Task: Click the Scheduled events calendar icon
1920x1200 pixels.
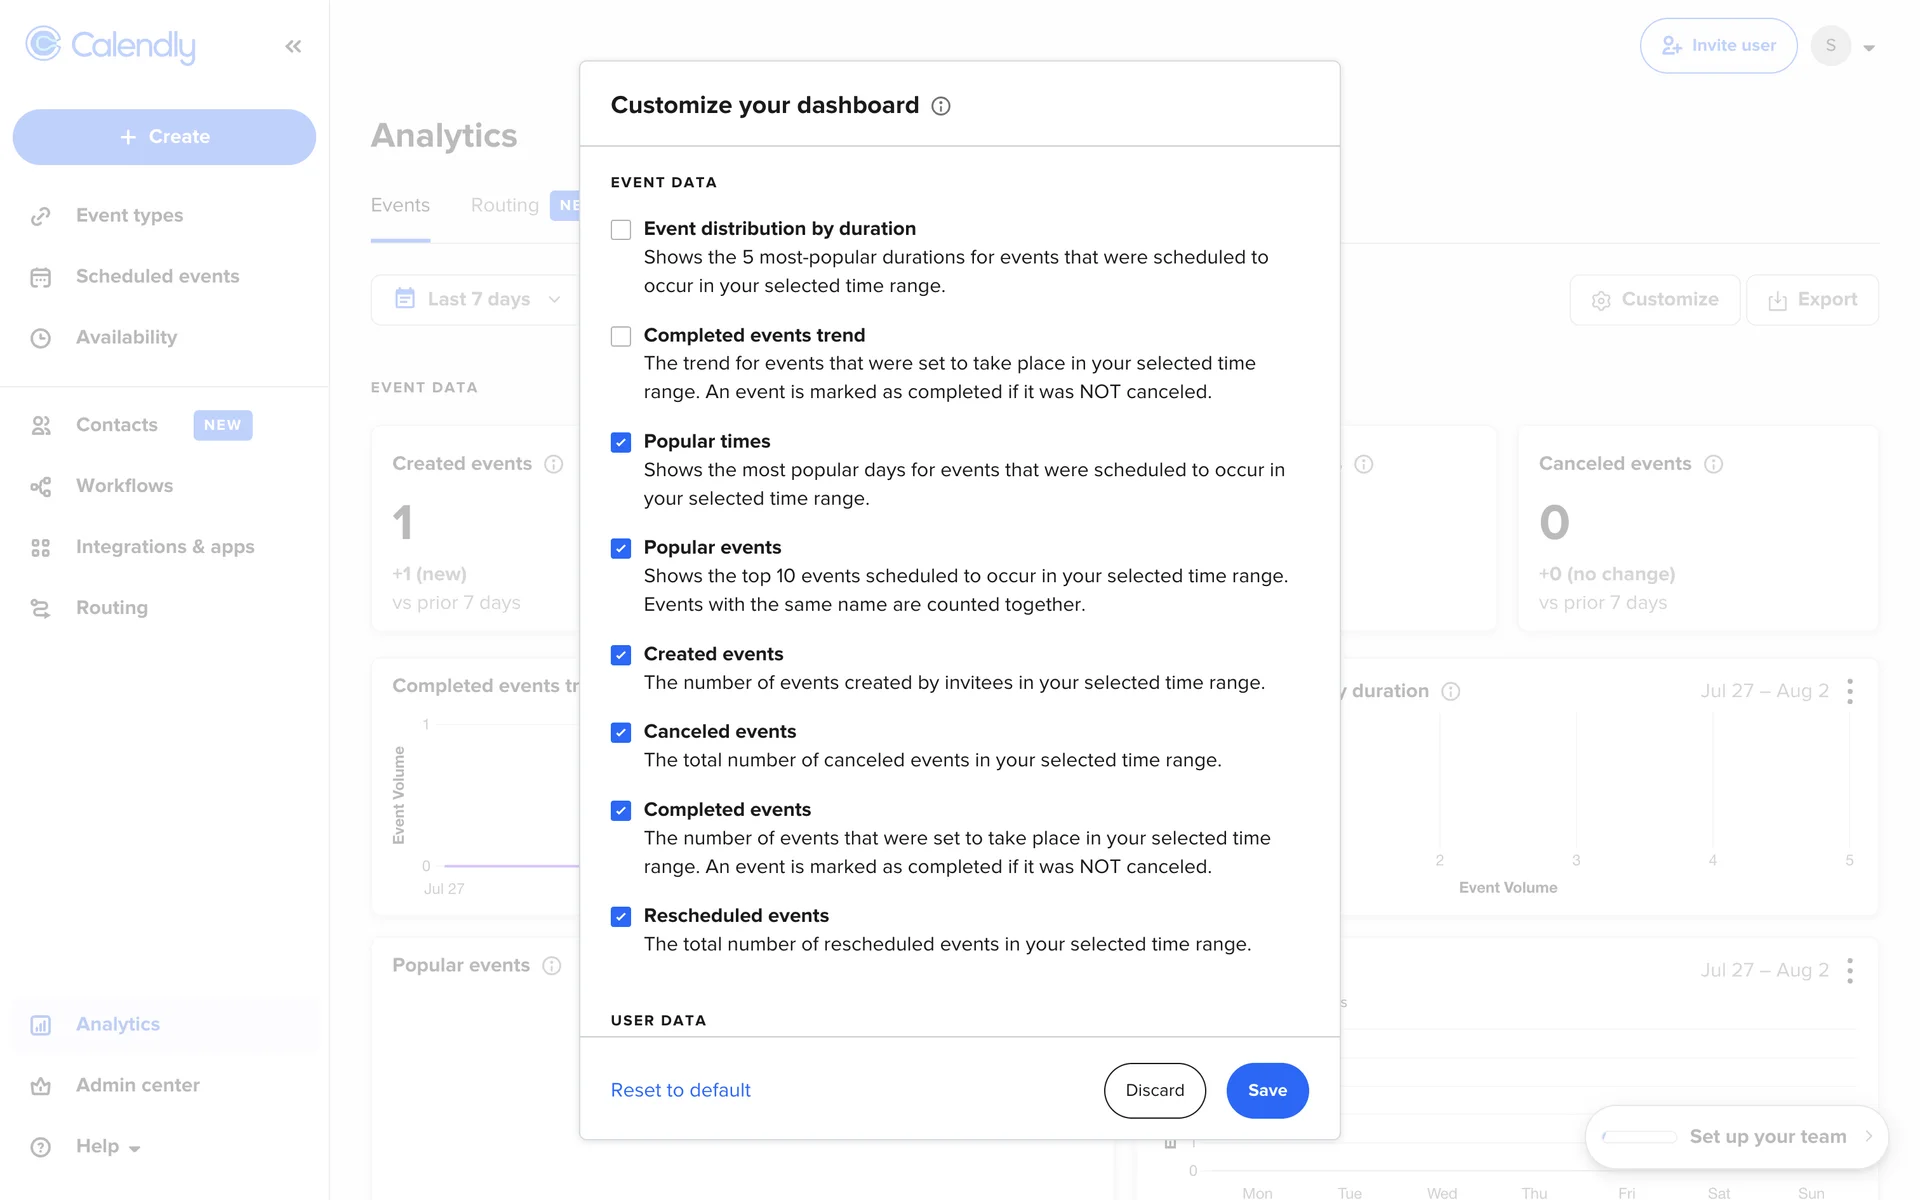Action: pyautogui.click(x=41, y=277)
